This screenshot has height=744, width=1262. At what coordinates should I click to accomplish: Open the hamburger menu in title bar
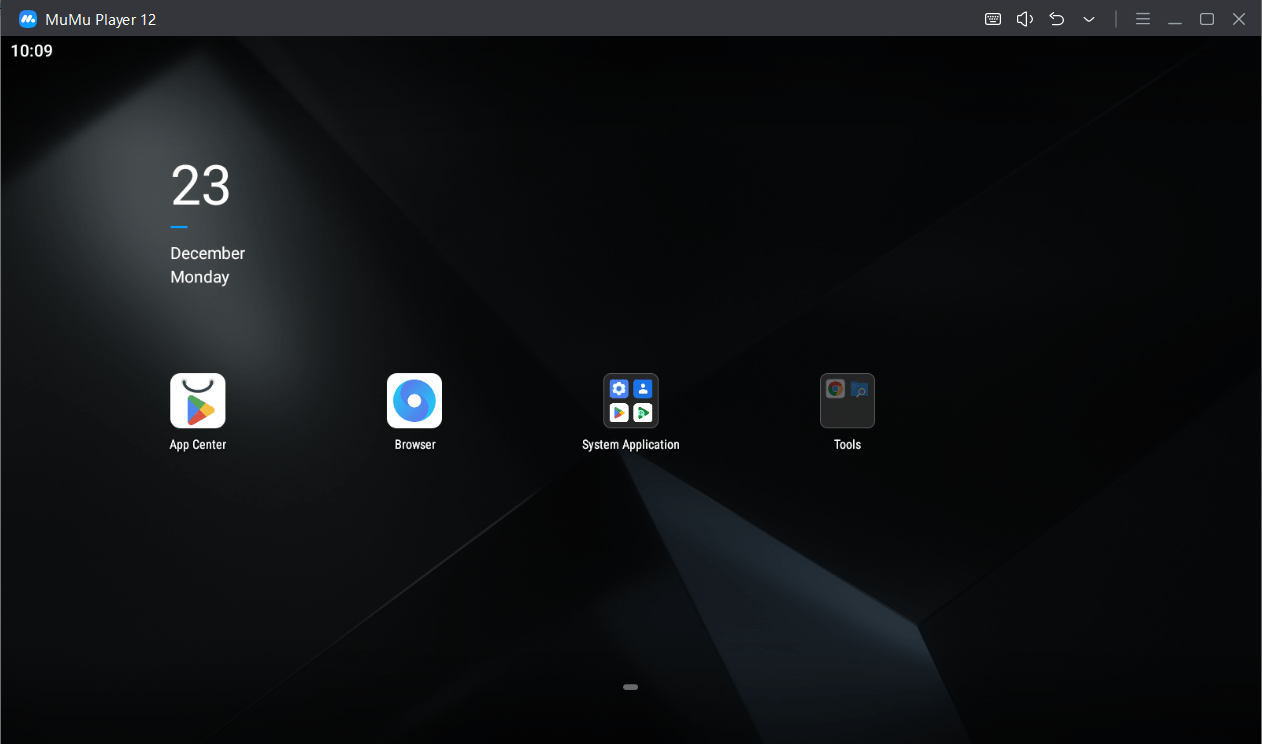point(1143,19)
